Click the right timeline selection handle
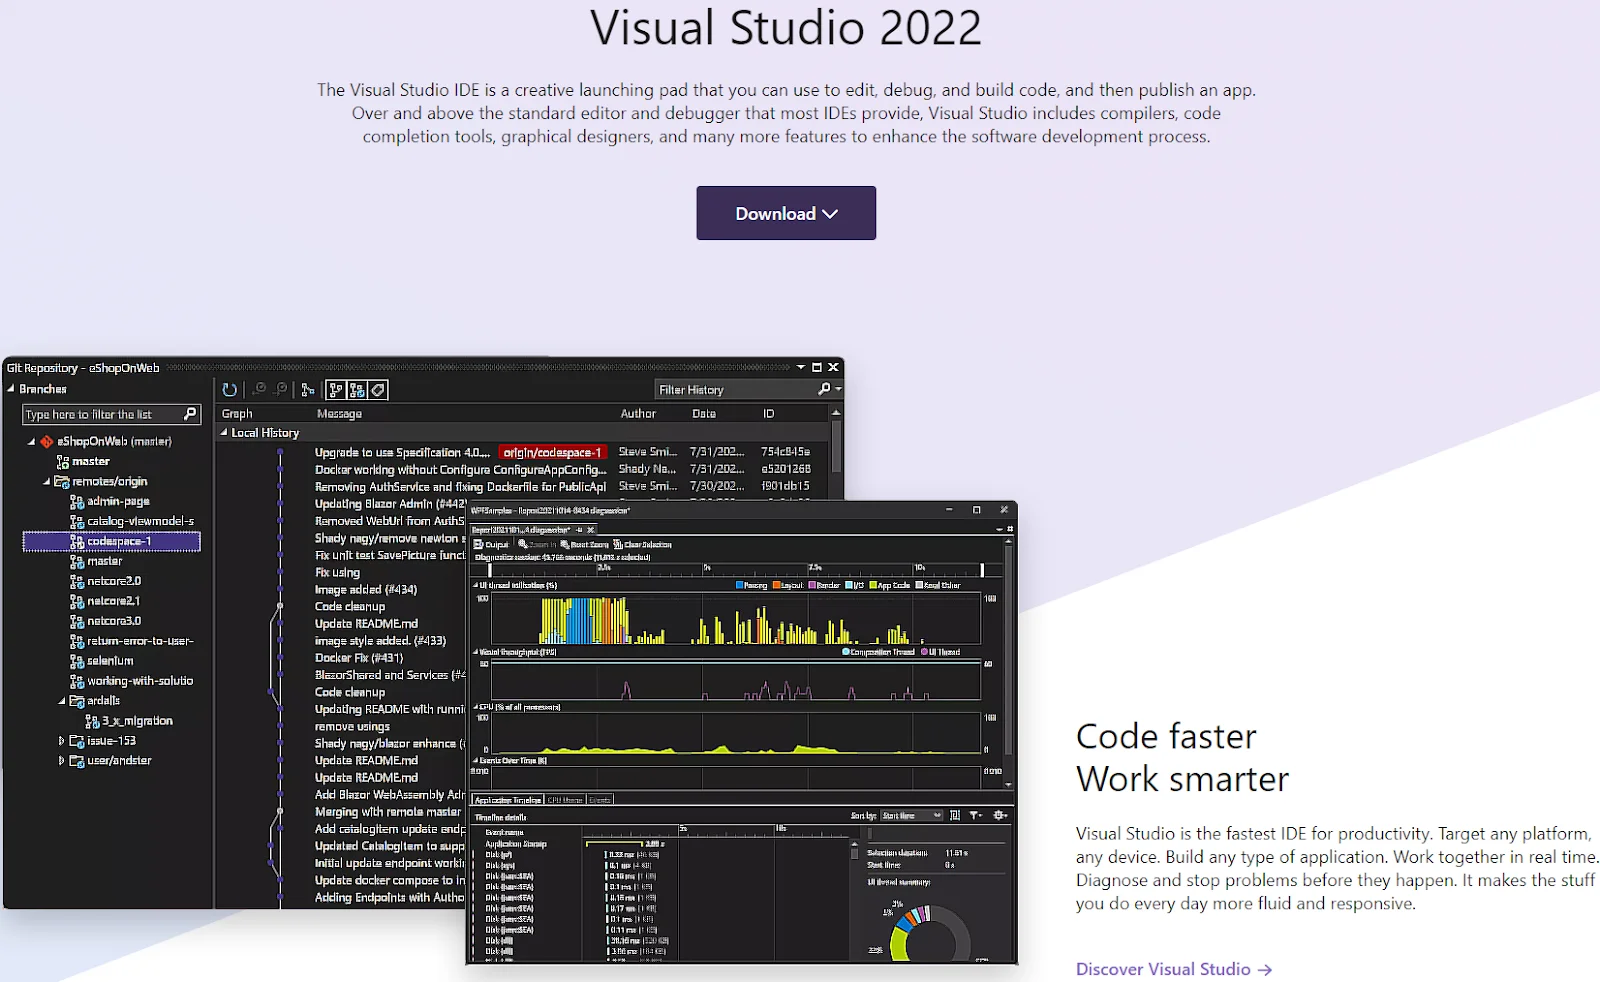Screen dimensions: 1600x982 click(x=982, y=570)
